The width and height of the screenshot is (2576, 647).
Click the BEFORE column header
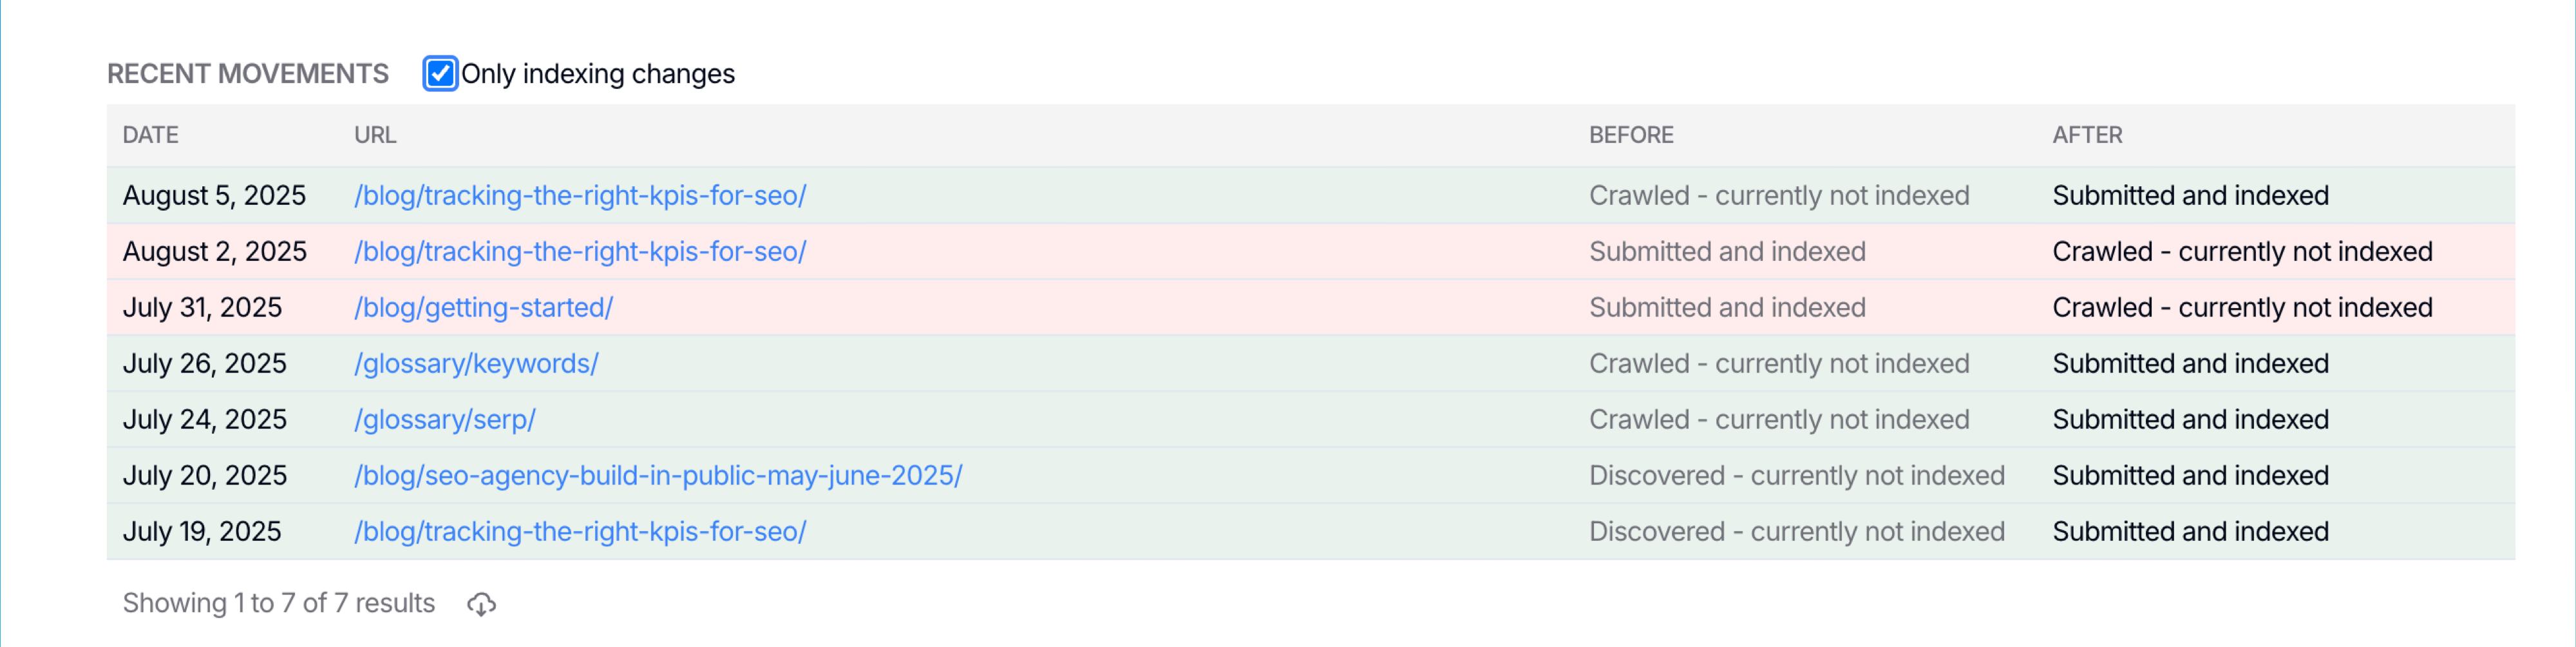click(1631, 135)
